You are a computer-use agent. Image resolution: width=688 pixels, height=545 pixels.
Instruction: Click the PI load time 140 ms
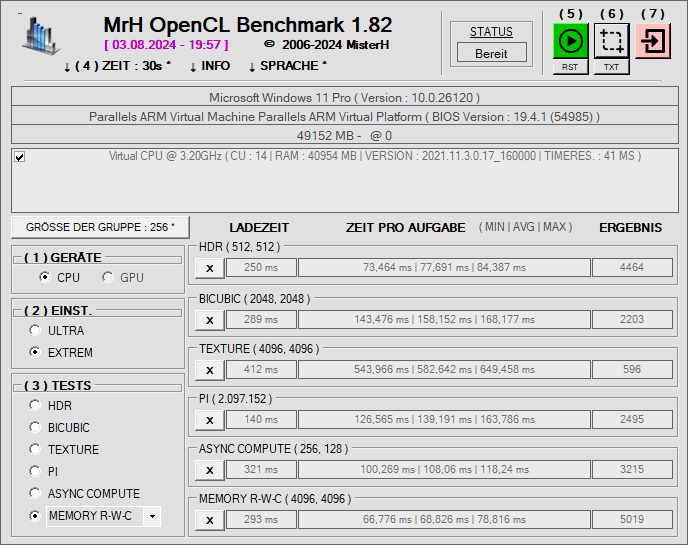[x=261, y=419]
